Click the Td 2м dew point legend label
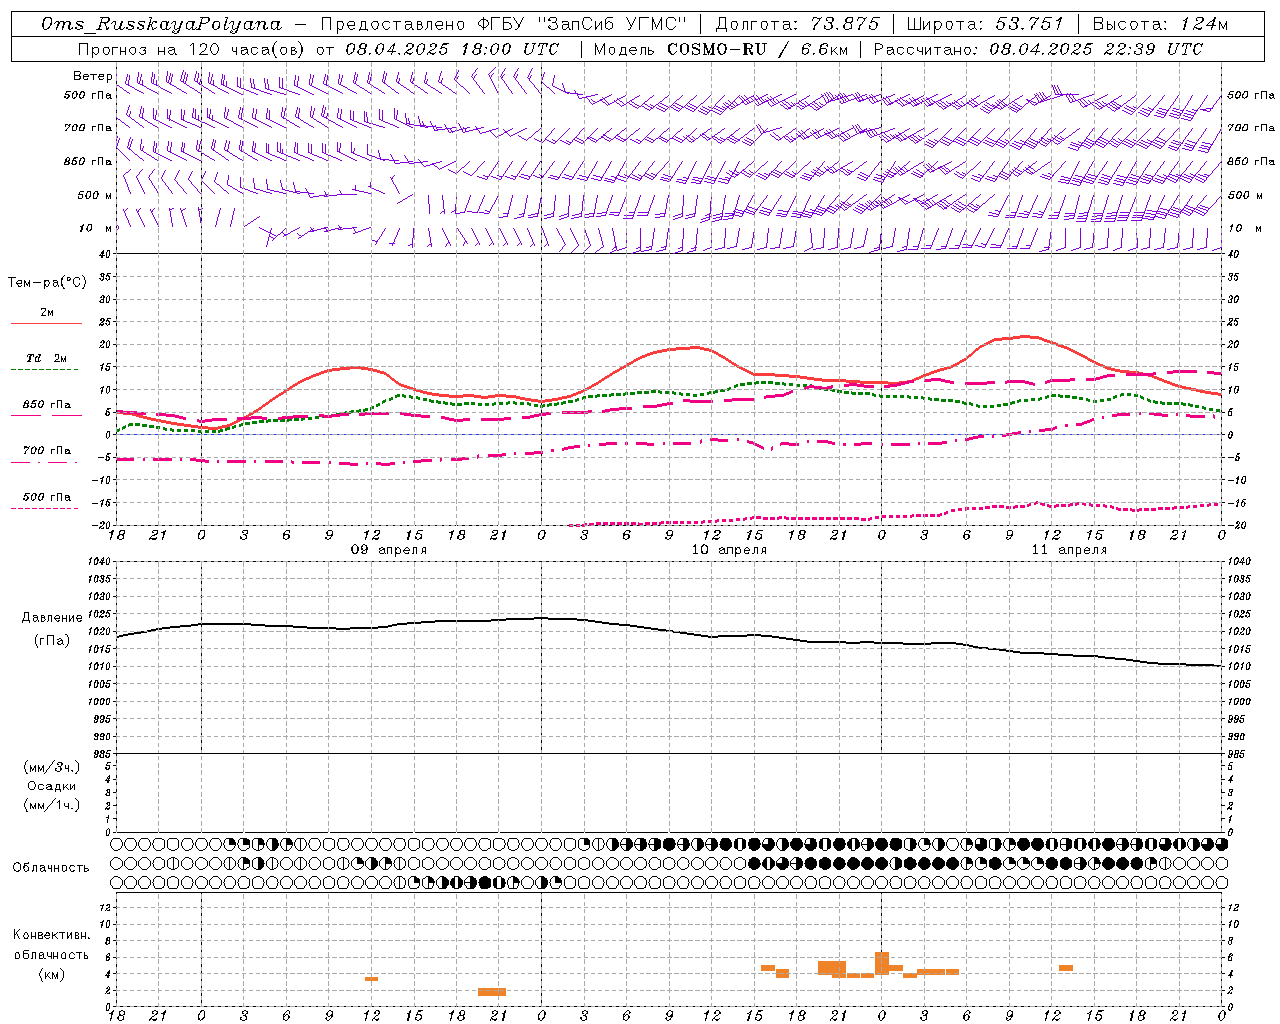This screenshot has width=1280, height=1024. (47, 358)
